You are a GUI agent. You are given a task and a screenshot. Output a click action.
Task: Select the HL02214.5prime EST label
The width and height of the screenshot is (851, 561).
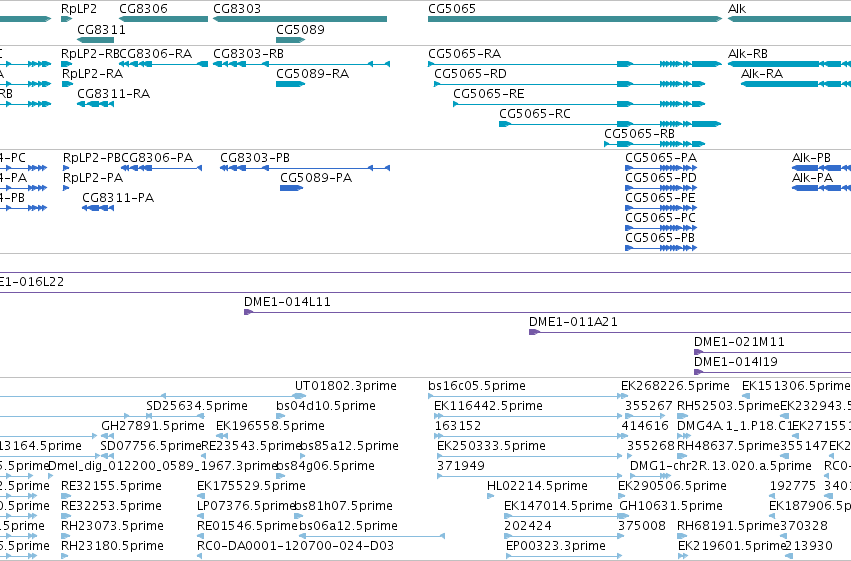[x=537, y=487]
